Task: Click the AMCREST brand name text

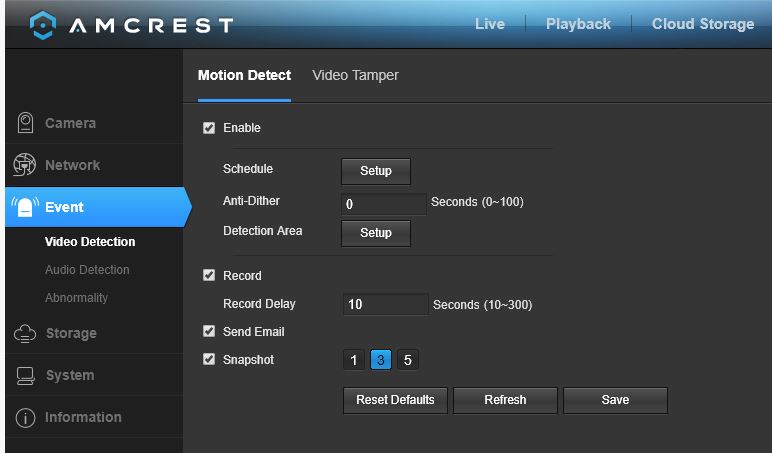Action: click(151, 26)
